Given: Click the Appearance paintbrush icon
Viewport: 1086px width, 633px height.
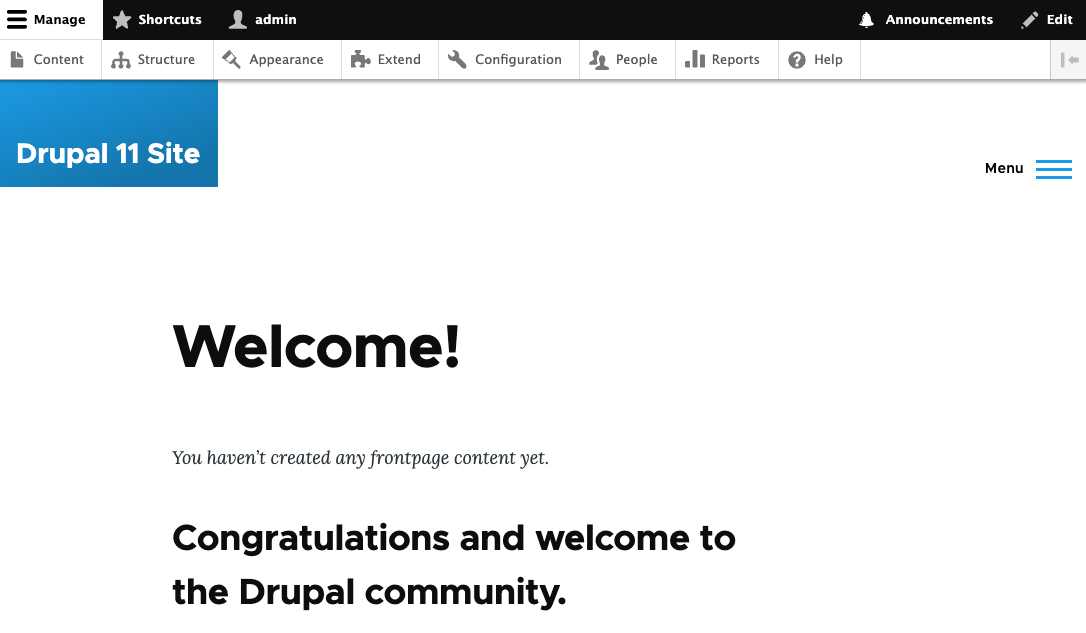Looking at the screenshot, I should 232,60.
